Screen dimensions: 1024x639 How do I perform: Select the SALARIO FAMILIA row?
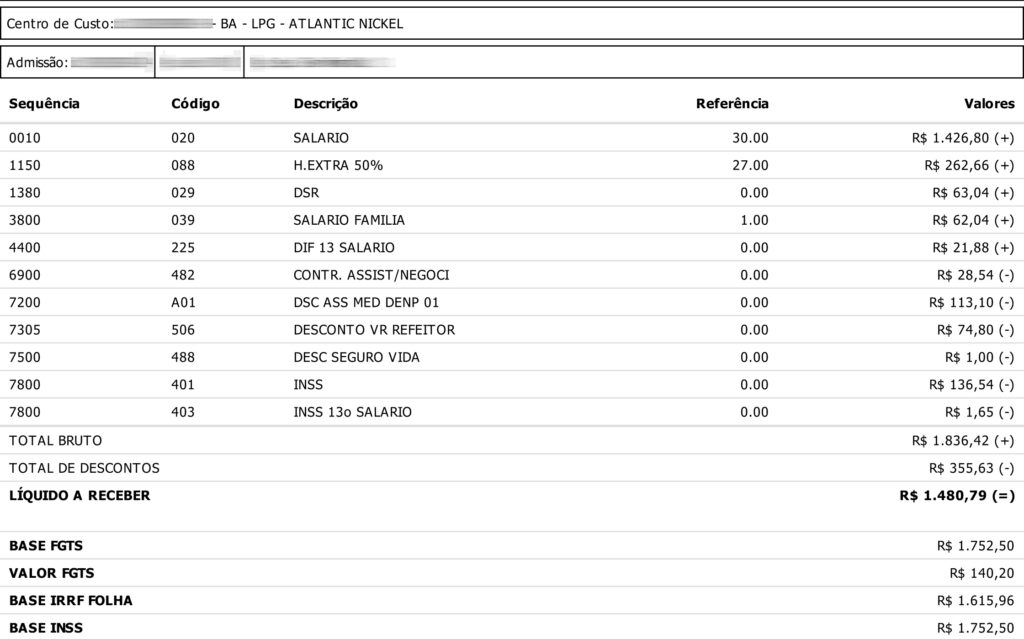click(349, 220)
